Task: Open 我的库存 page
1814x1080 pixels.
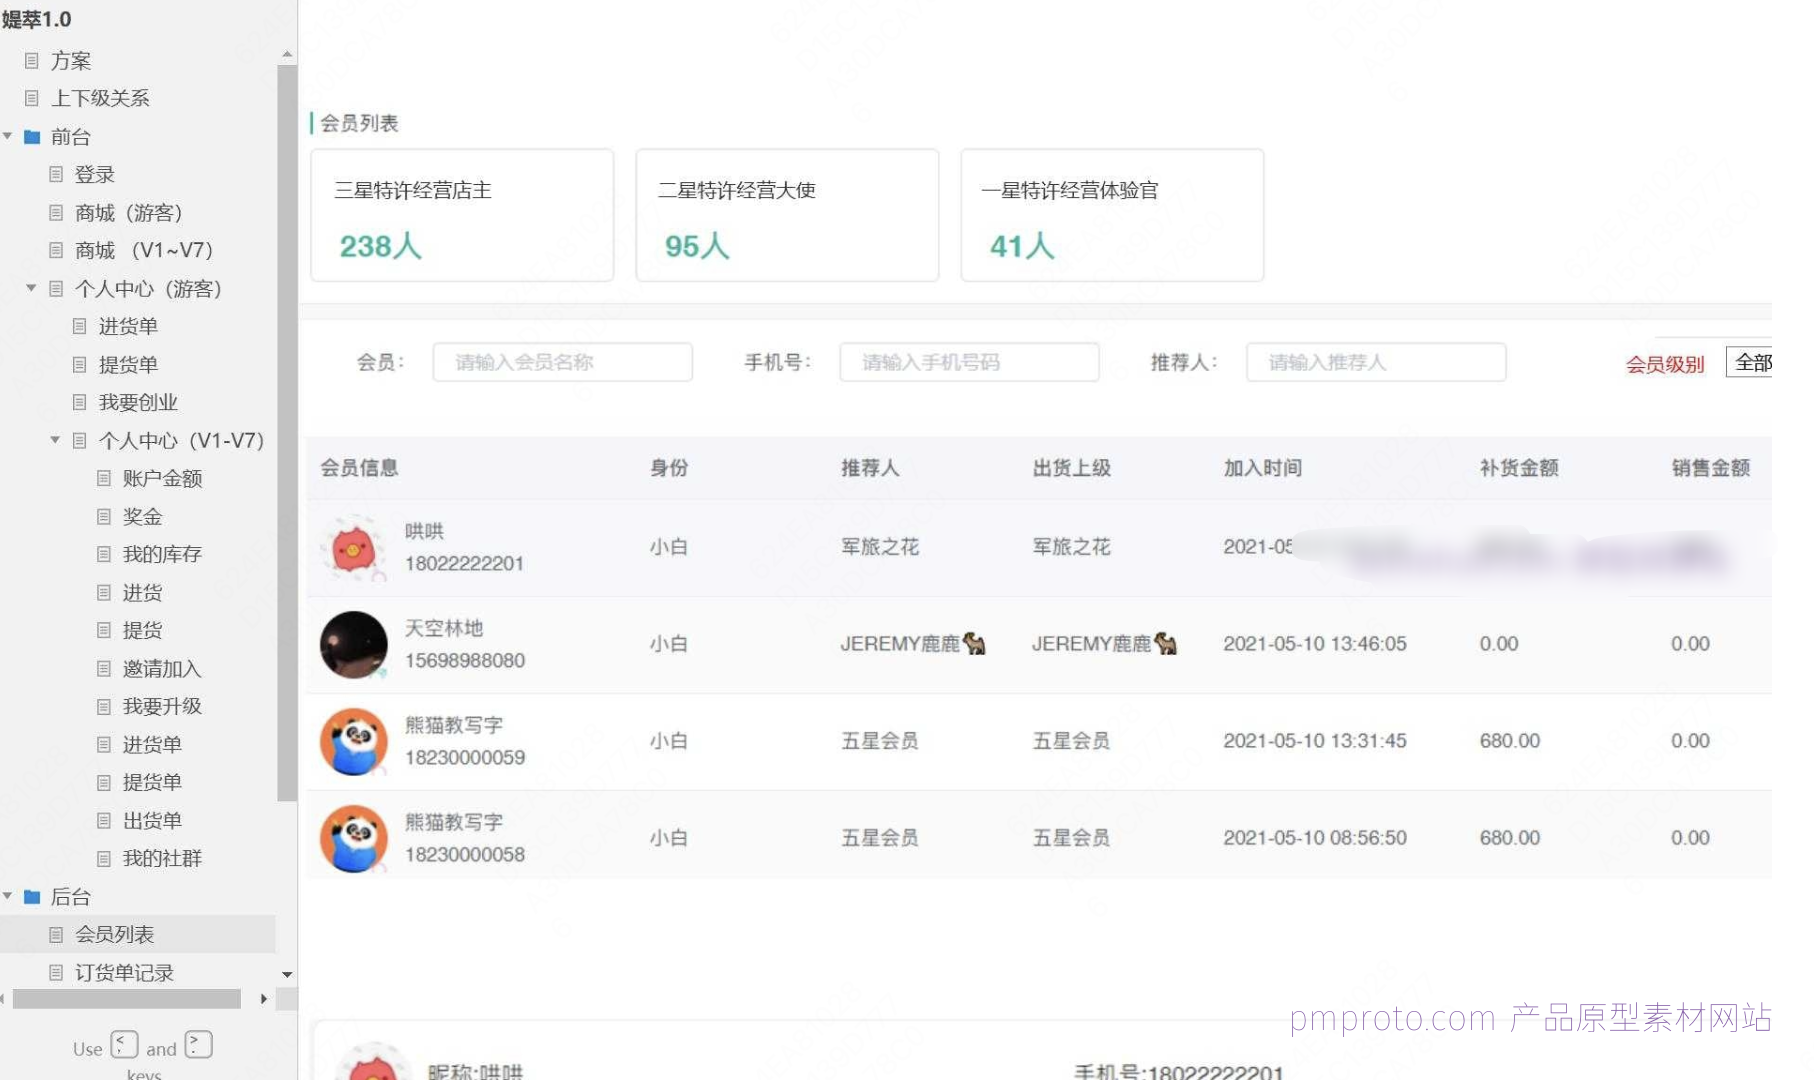Action: click(x=162, y=554)
